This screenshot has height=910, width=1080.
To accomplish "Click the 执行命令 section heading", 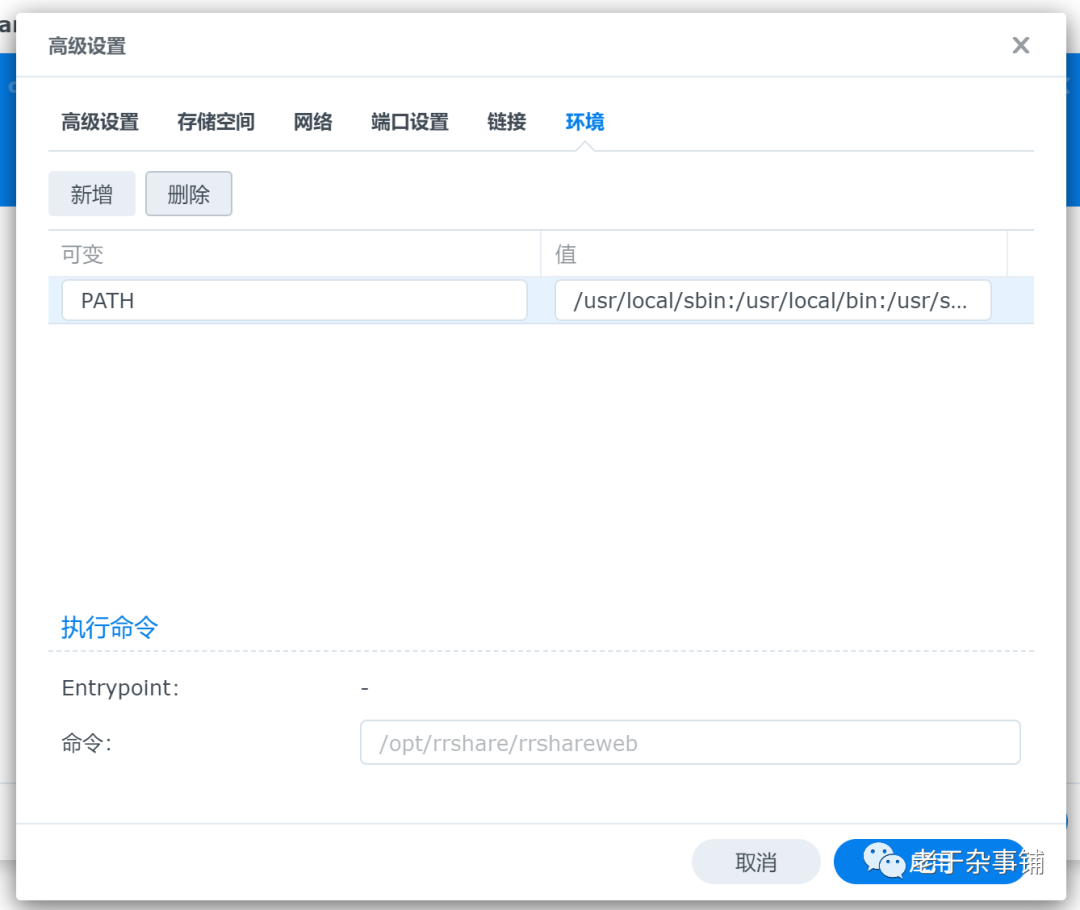I will point(110,628).
